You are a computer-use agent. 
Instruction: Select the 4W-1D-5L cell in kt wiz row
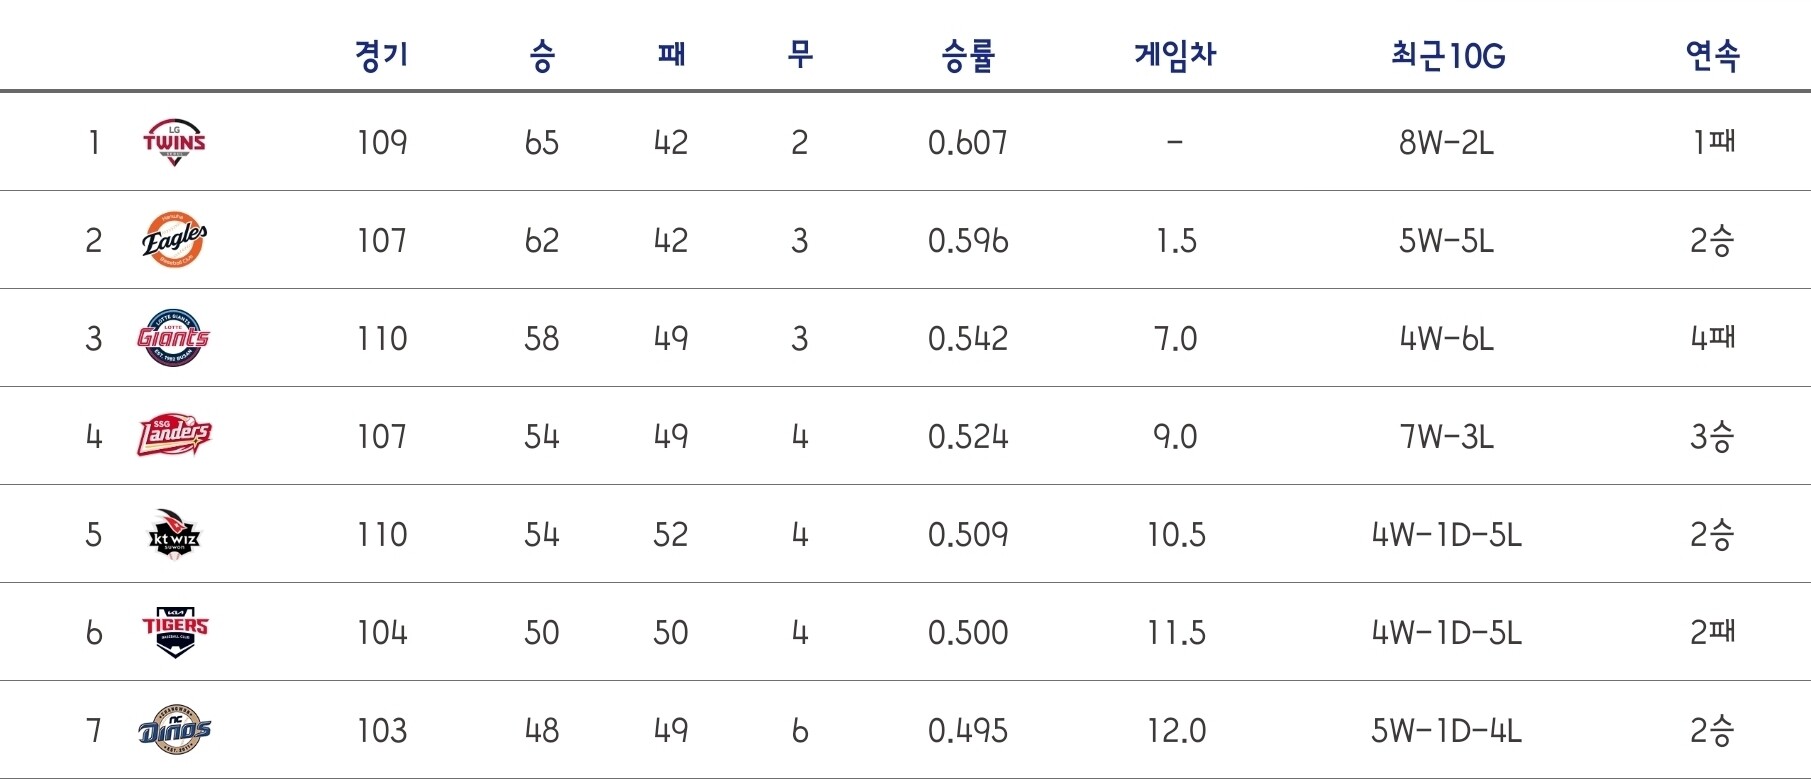1446,534
